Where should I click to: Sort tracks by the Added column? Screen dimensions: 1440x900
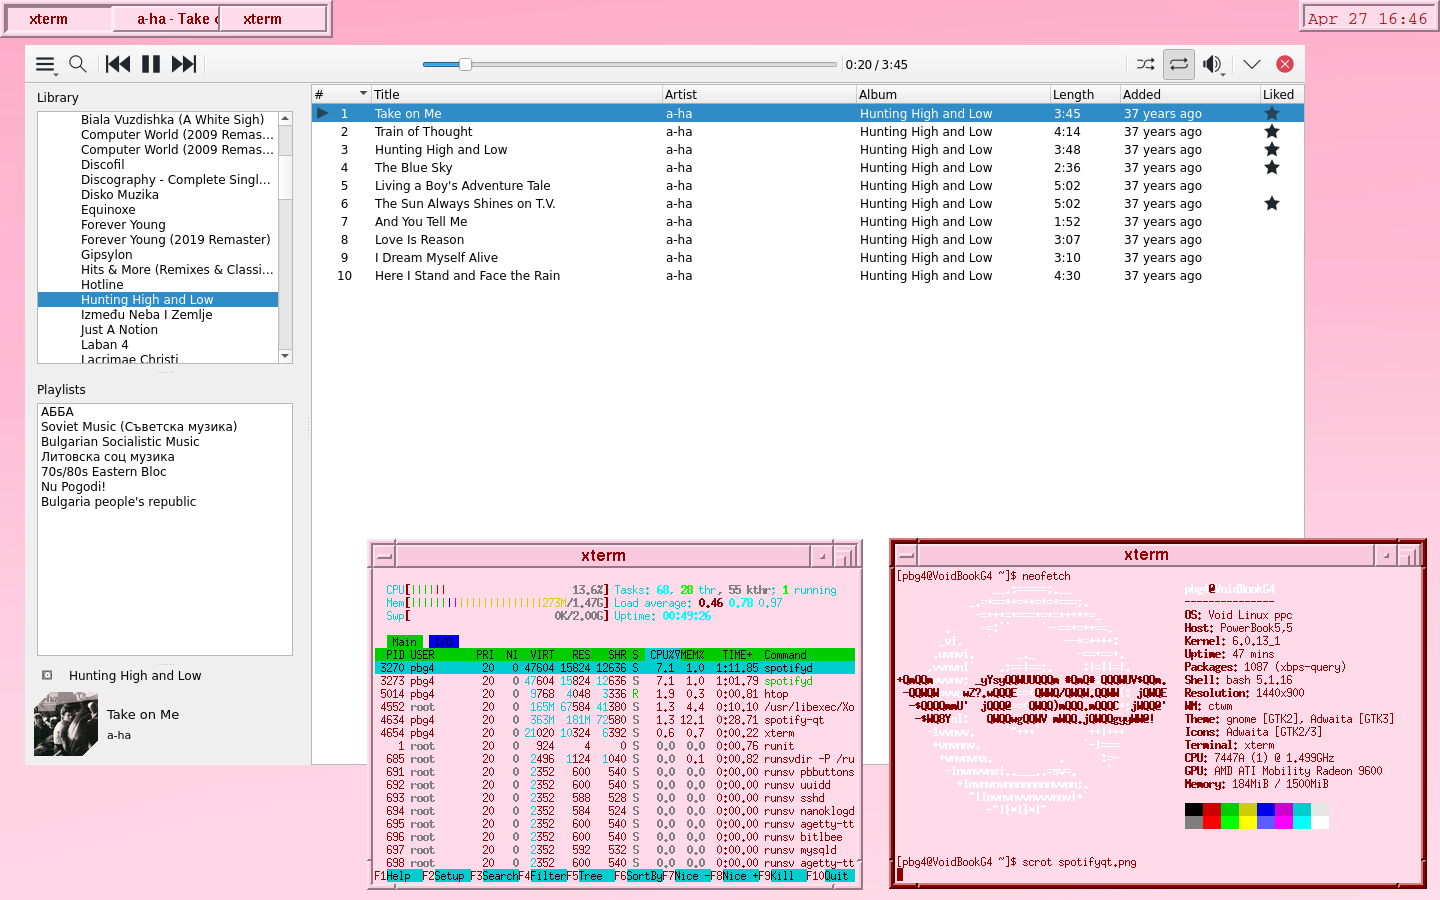point(1190,94)
